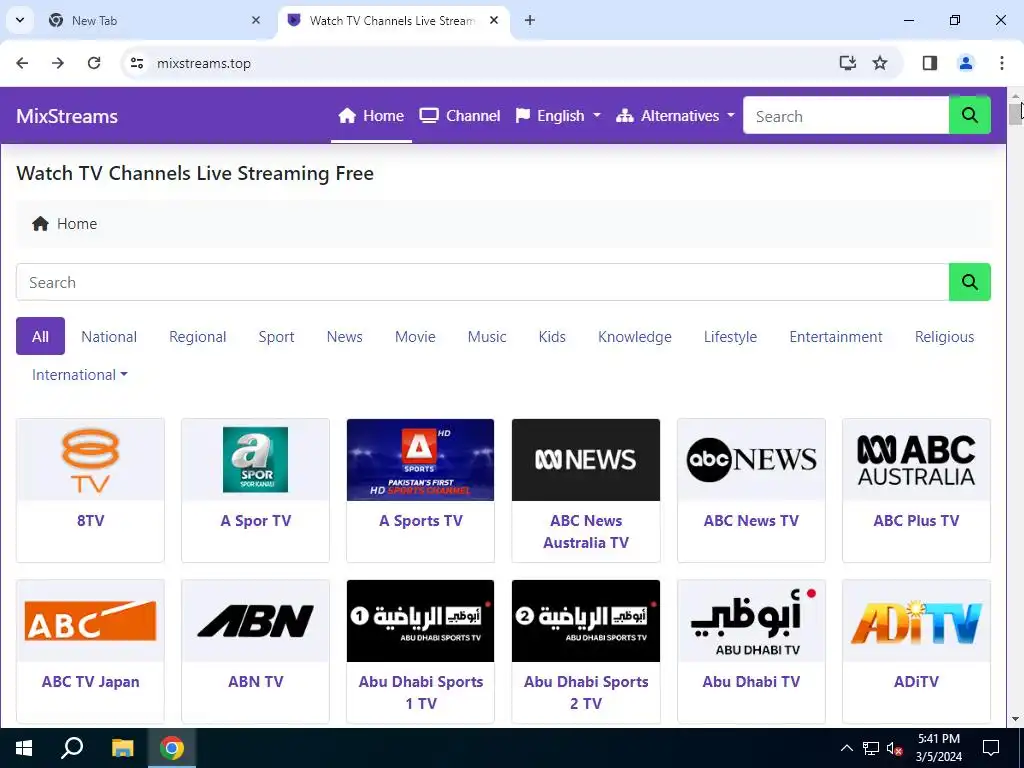Image resolution: width=1024 pixels, height=768 pixels.
Task: Click the page vertical scrollbar thumb
Action: pos(1016,112)
